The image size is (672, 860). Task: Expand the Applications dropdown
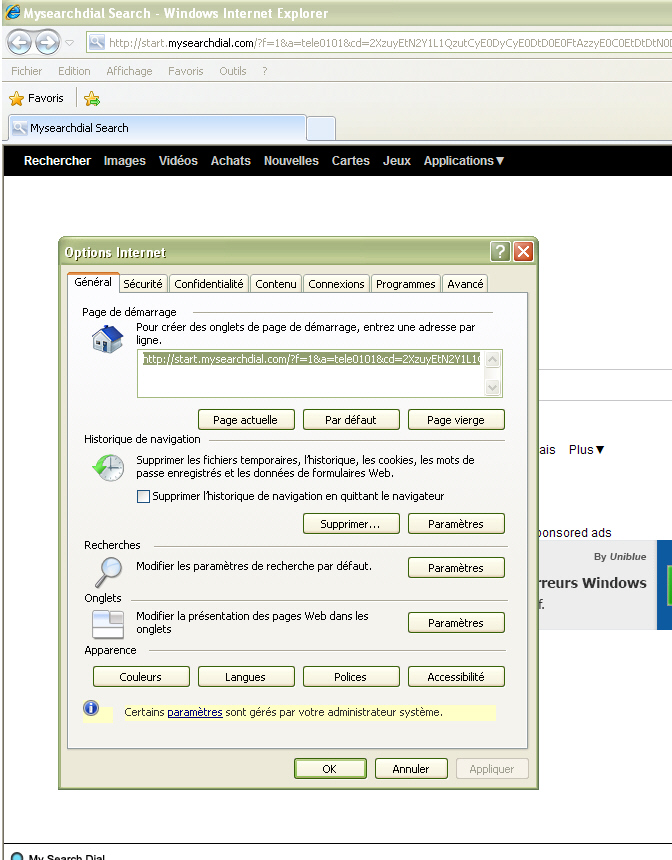coord(464,161)
